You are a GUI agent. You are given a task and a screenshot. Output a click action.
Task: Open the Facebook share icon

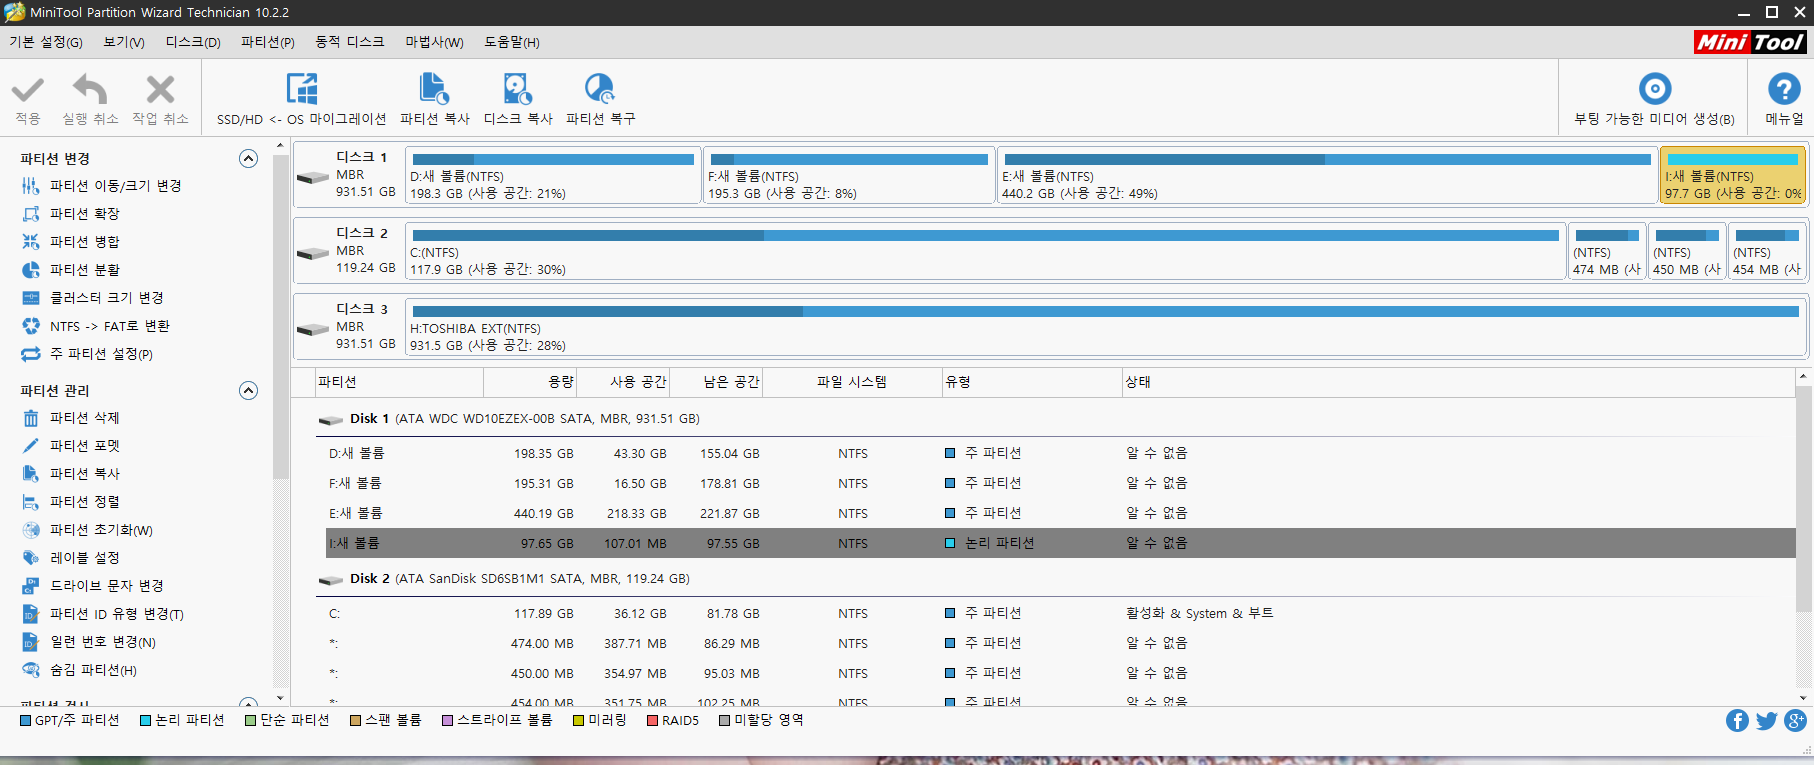(1737, 721)
